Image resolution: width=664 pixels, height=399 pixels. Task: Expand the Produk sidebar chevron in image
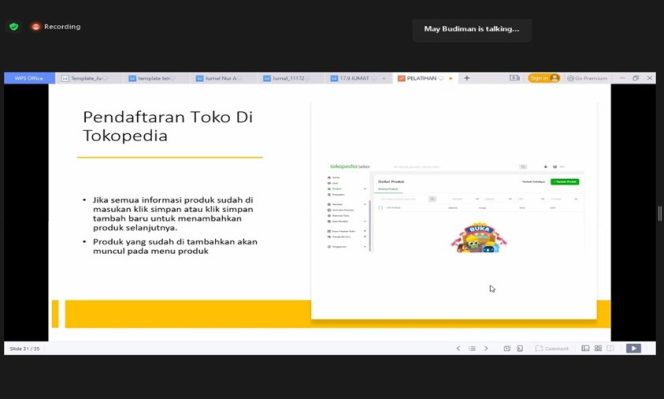(x=365, y=189)
